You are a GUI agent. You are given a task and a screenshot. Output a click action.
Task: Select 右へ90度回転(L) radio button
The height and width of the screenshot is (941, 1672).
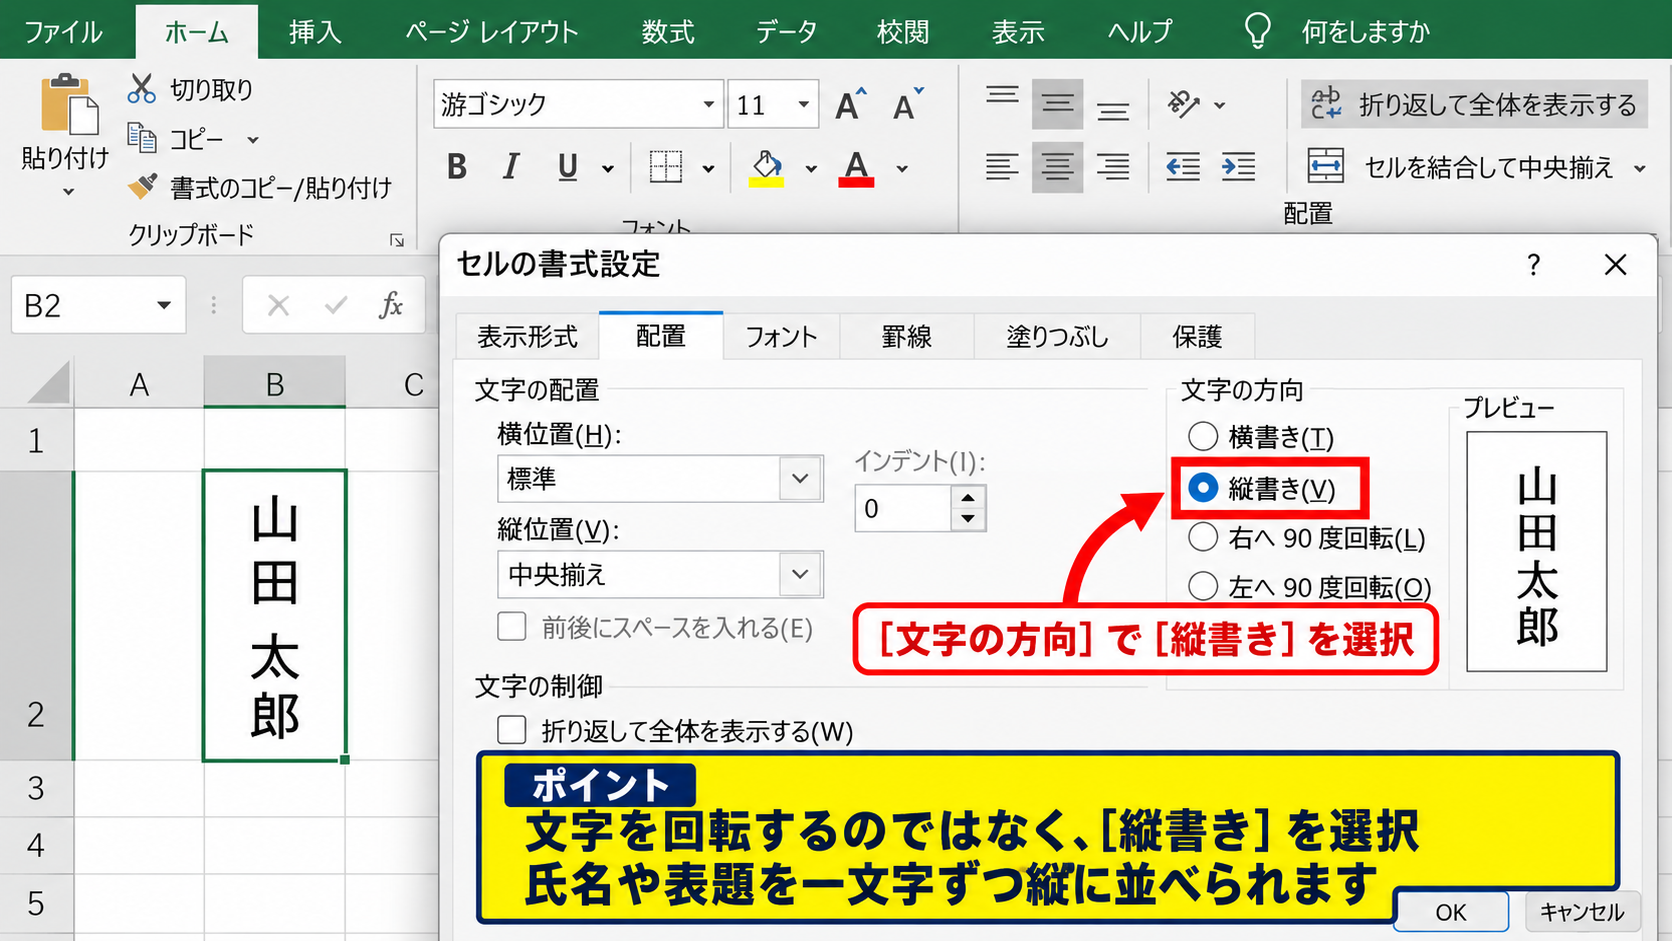tap(1203, 538)
